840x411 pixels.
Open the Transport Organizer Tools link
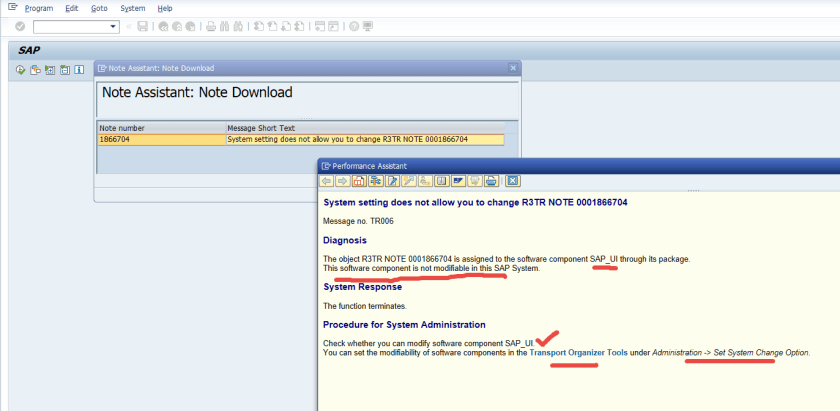tap(579, 353)
